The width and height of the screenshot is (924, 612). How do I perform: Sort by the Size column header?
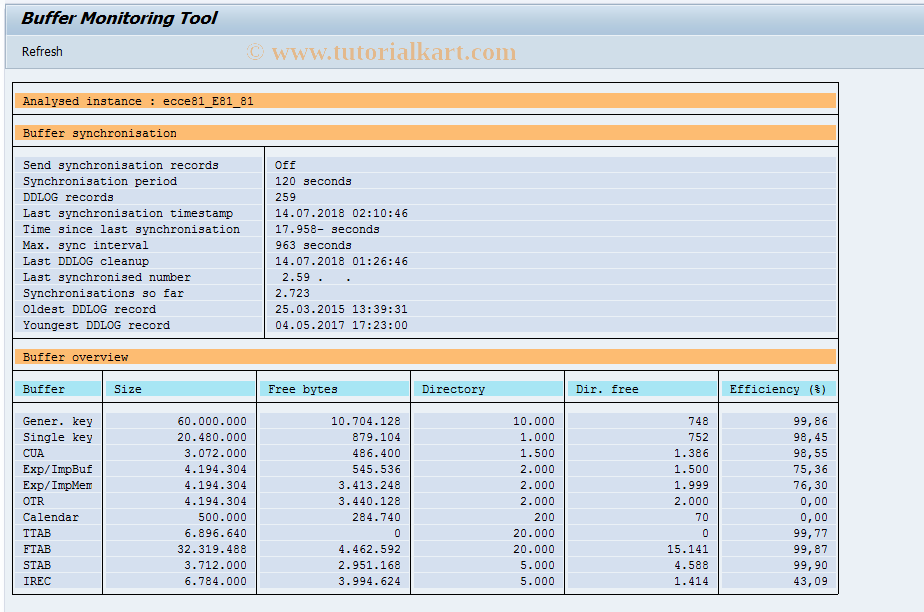coord(128,389)
